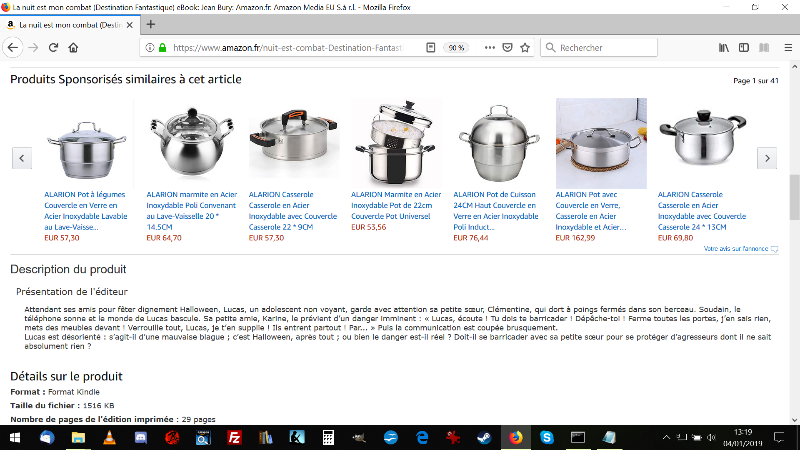Show next sponsored products with right arrow
Image resolution: width=800 pixels, height=450 pixels.
click(x=767, y=158)
